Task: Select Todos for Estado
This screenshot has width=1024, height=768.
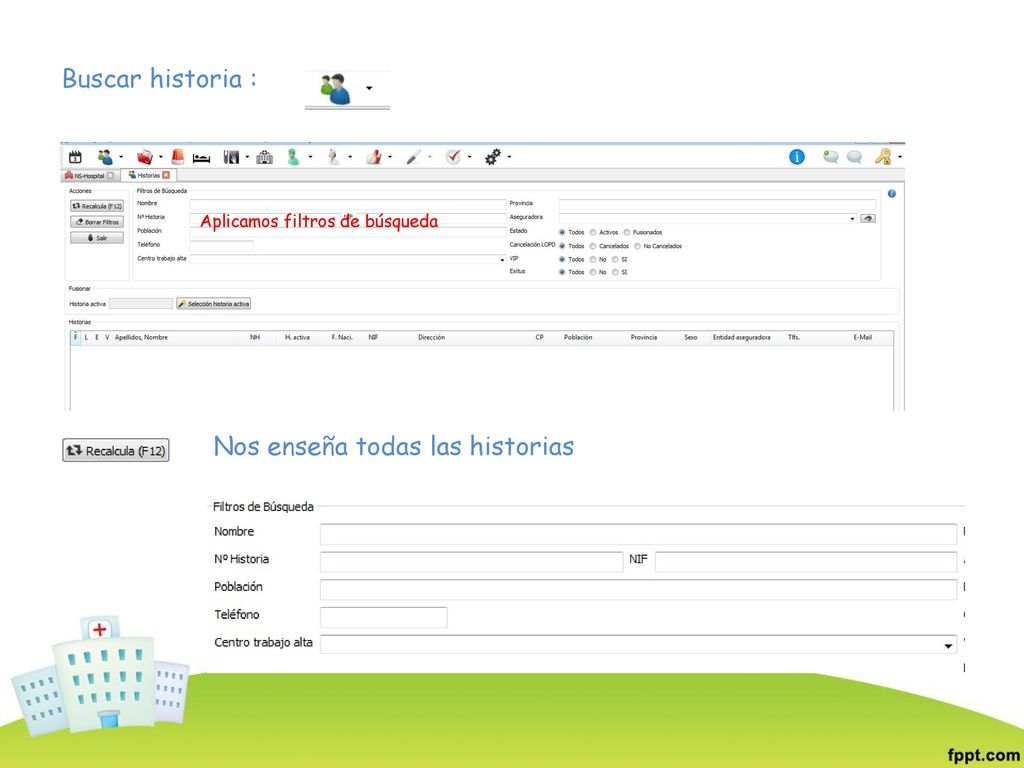Action: (562, 232)
